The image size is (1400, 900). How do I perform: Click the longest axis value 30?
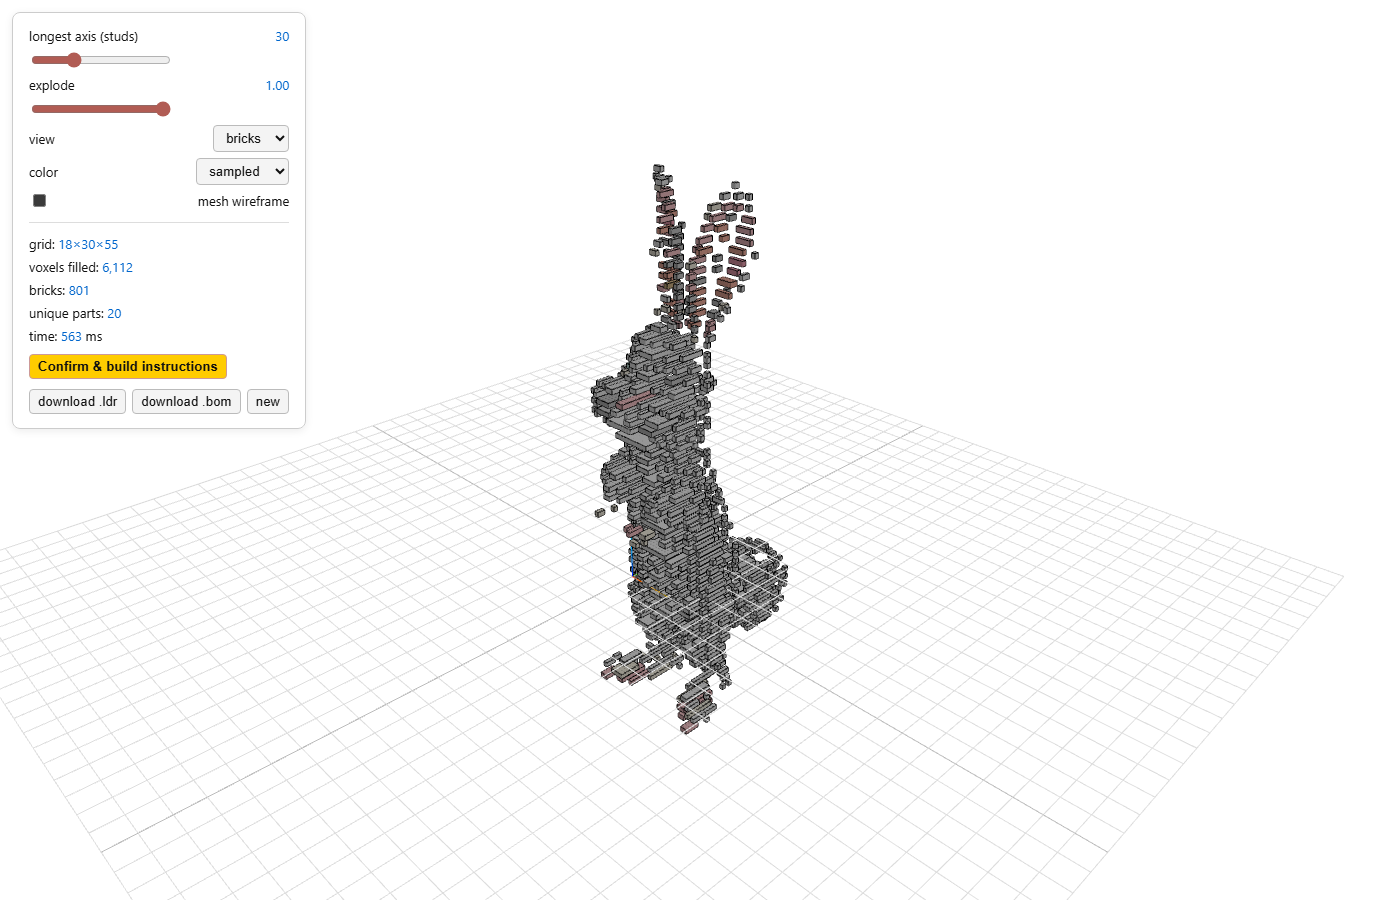point(282,36)
